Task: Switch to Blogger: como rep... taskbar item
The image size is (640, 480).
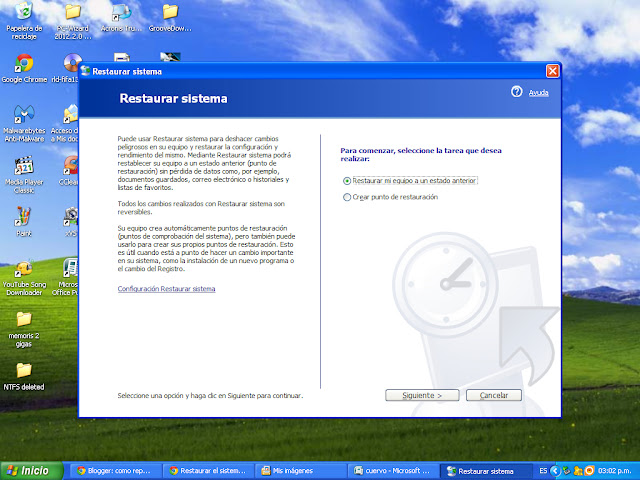Action: tap(117, 471)
